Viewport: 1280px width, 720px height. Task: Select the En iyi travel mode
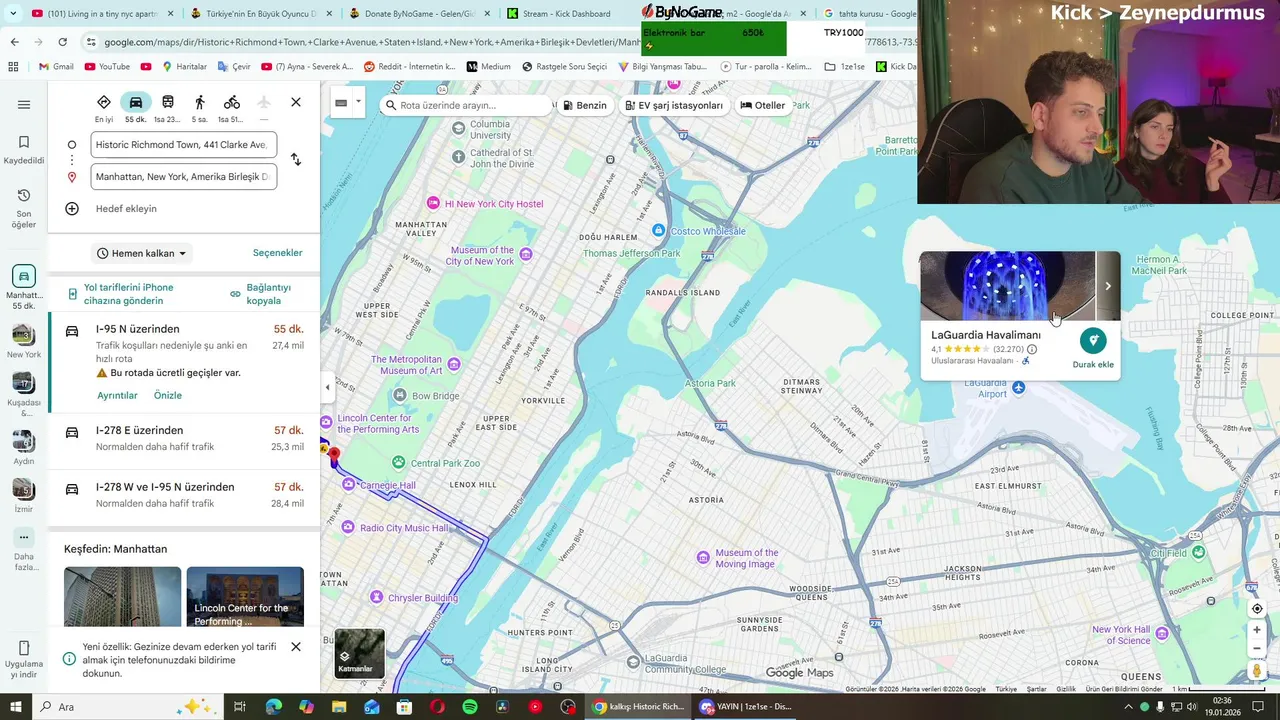pos(104,108)
